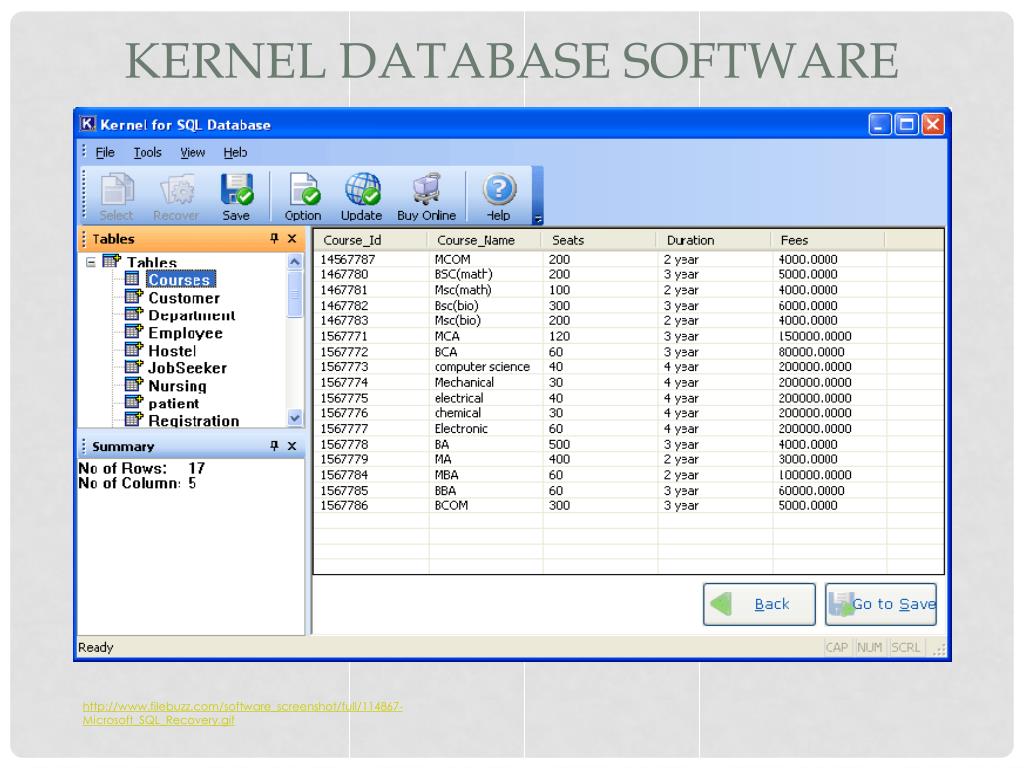
Task: Click the Mechanical course cell
Action: pyautogui.click(x=464, y=383)
